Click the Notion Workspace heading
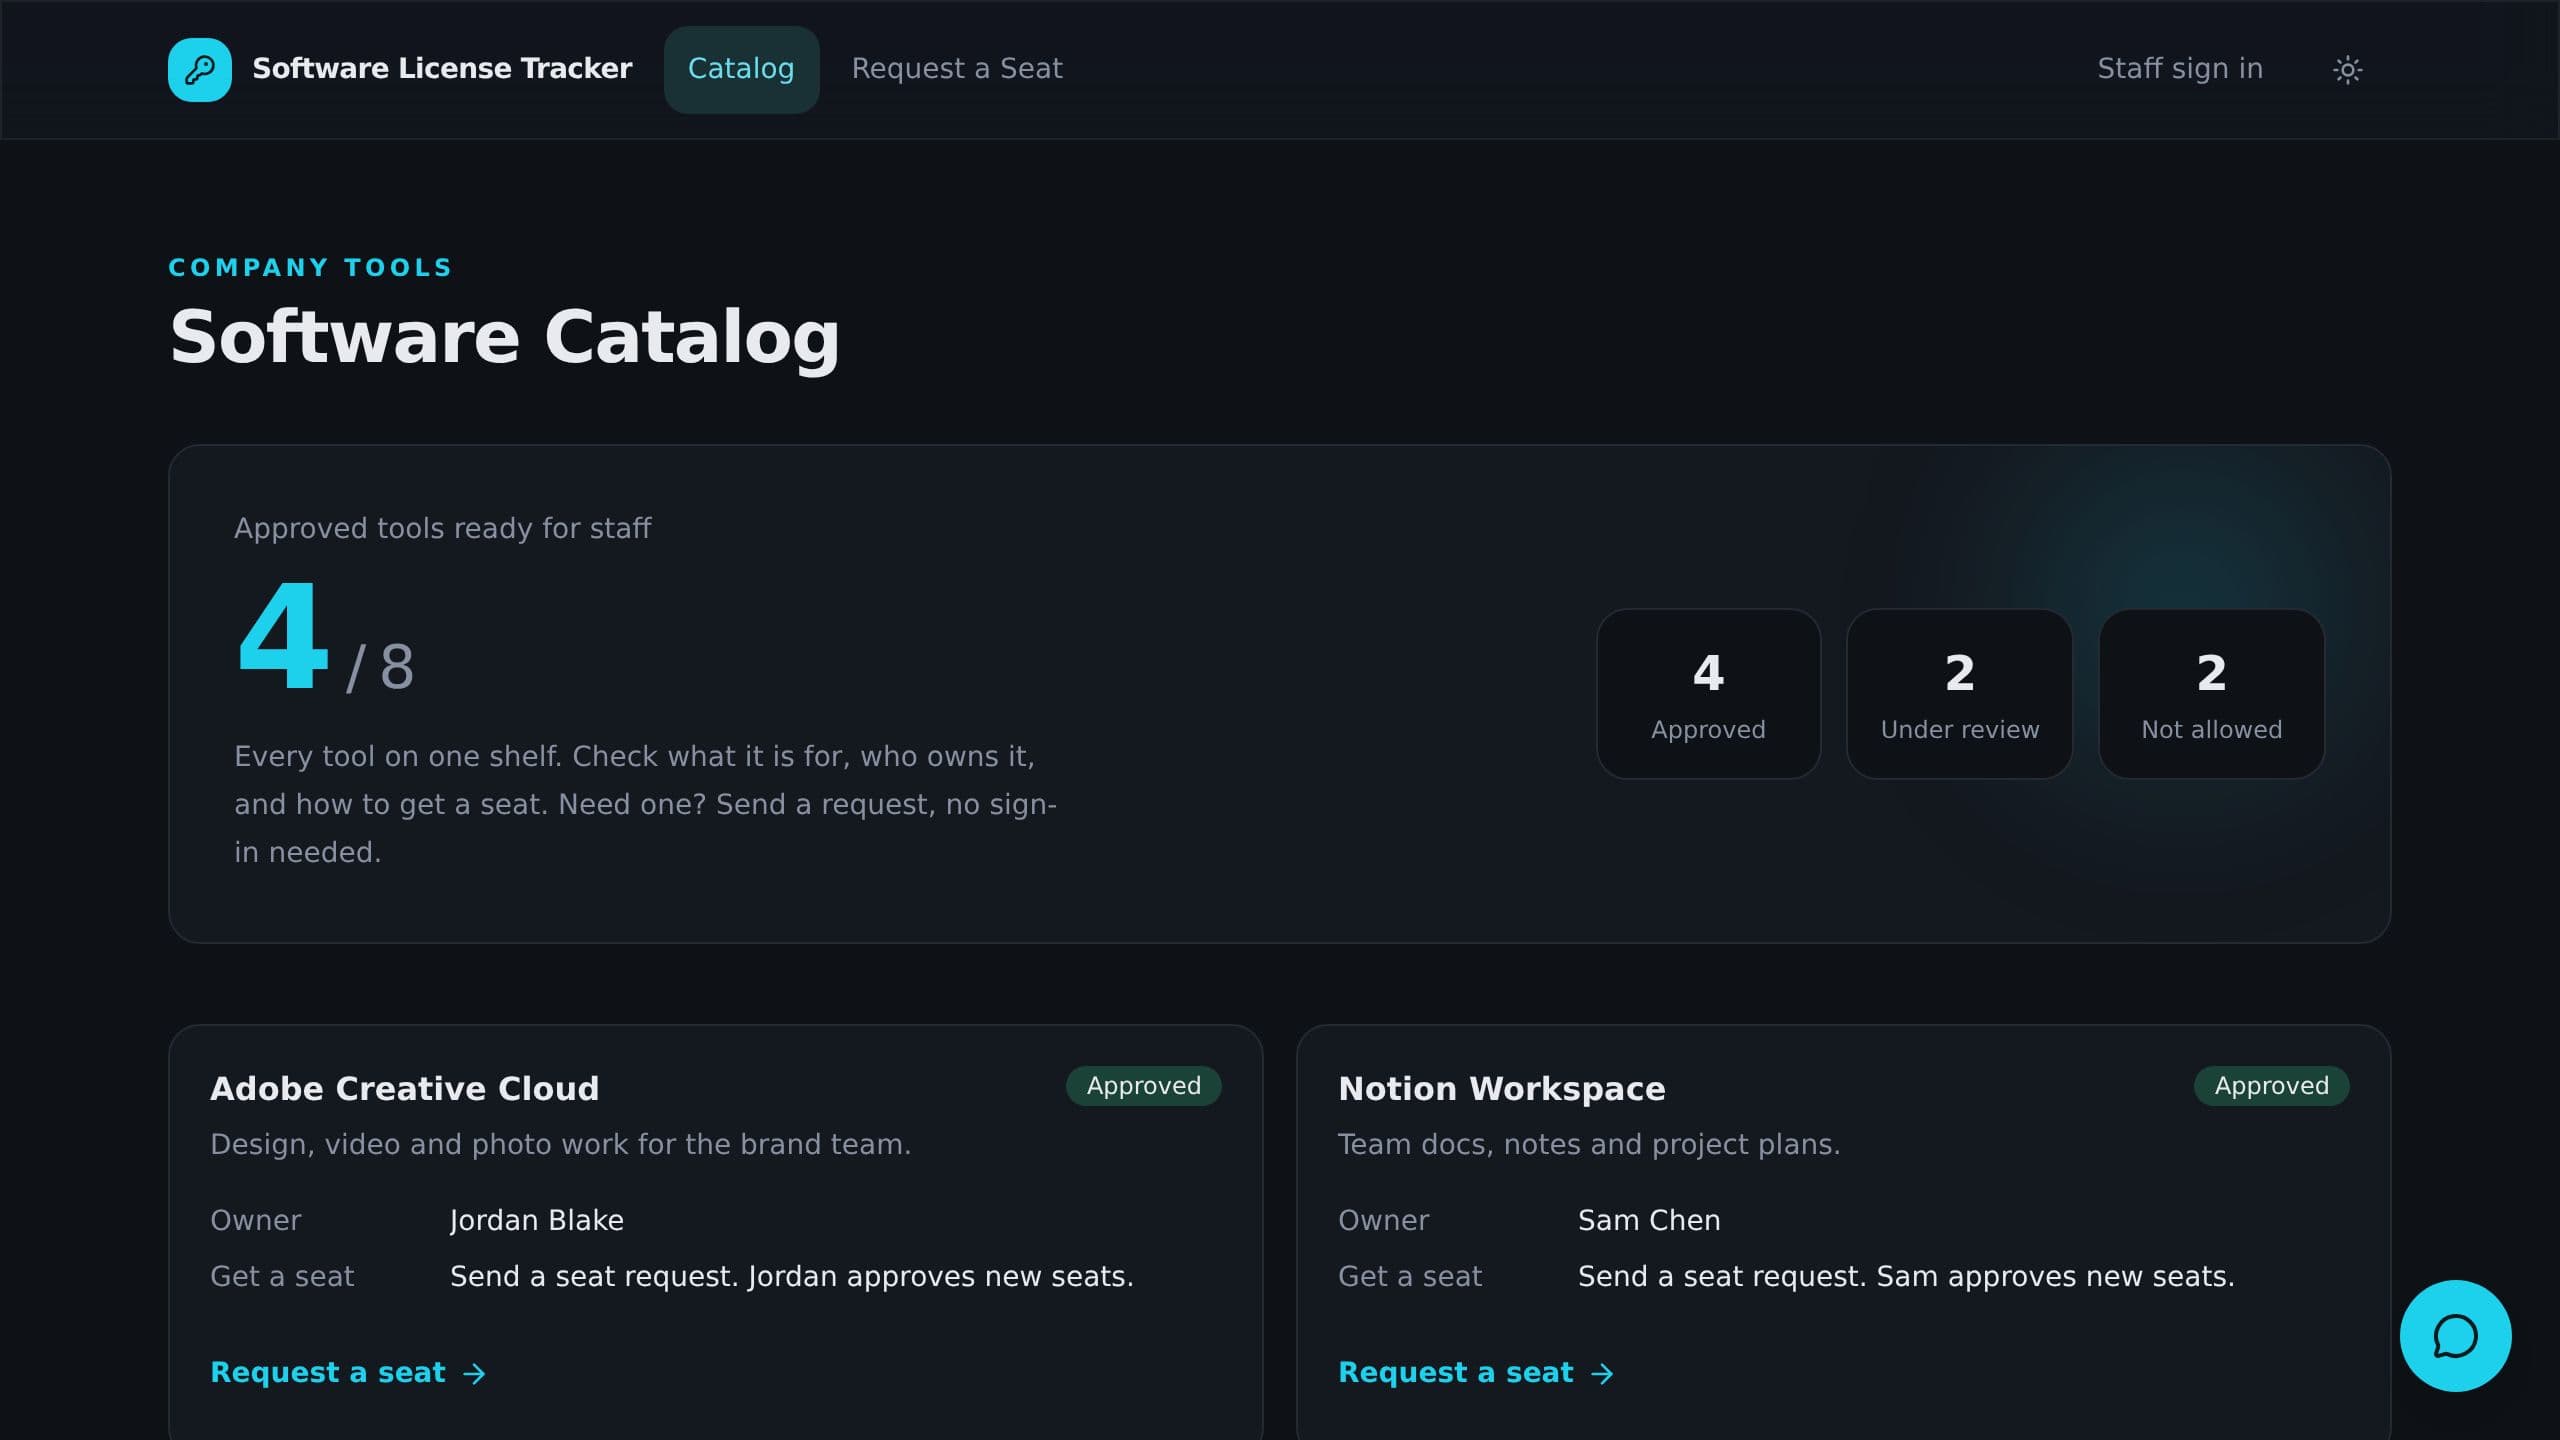The image size is (2560, 1440). tap(1501, 1088)
